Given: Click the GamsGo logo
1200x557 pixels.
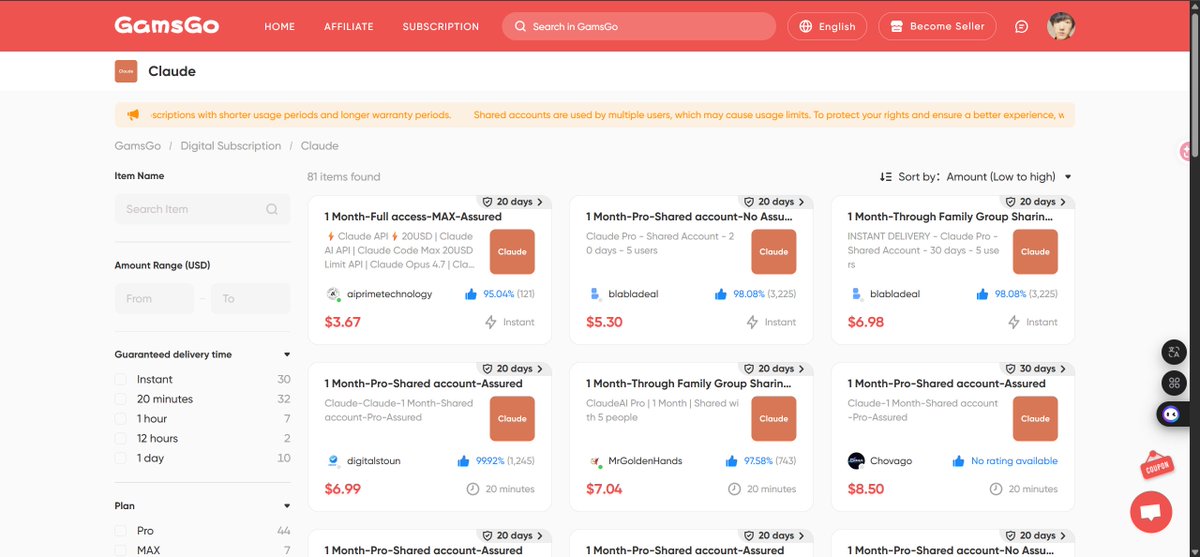Looking at the screenshot, I should click(168, 26).
